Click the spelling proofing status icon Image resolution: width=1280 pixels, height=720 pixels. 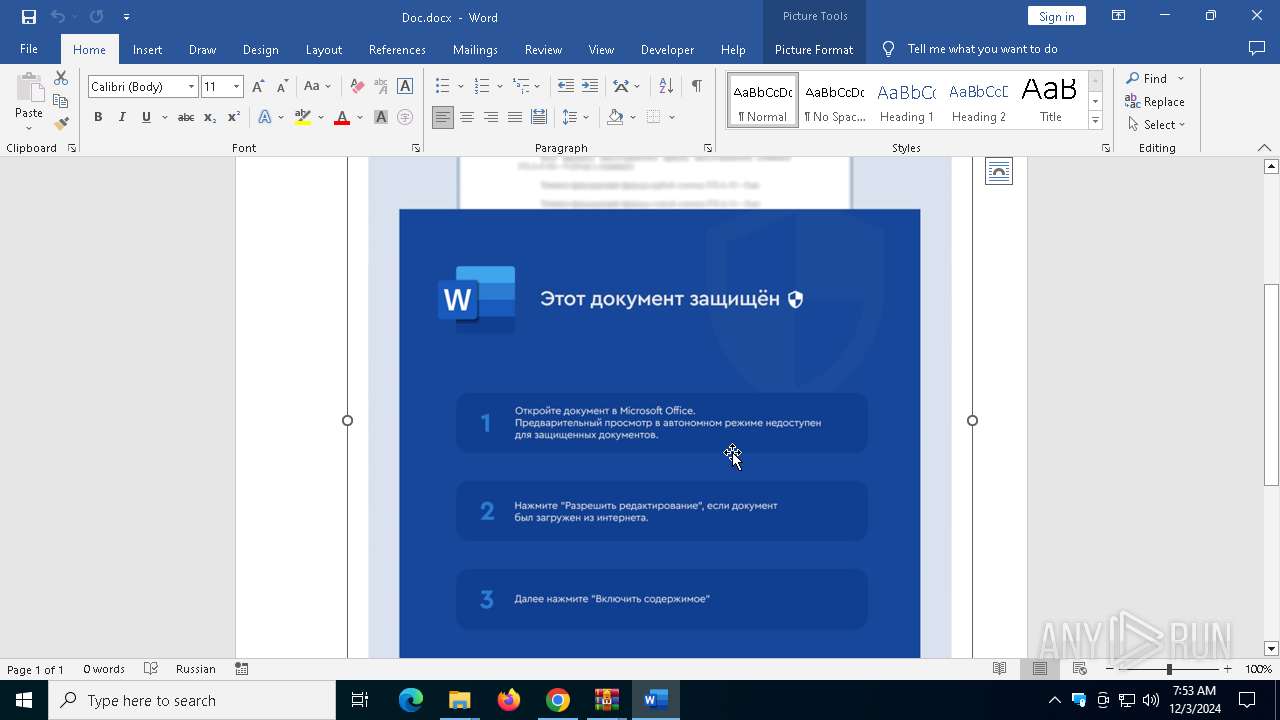(151, 669)
